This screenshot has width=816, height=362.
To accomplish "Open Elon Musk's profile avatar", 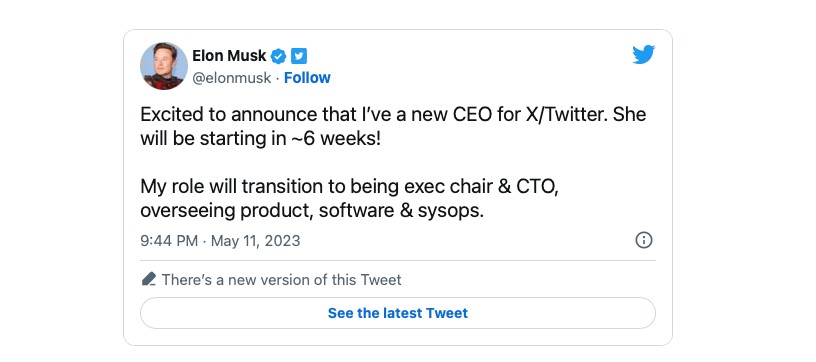I will (164, 66).
